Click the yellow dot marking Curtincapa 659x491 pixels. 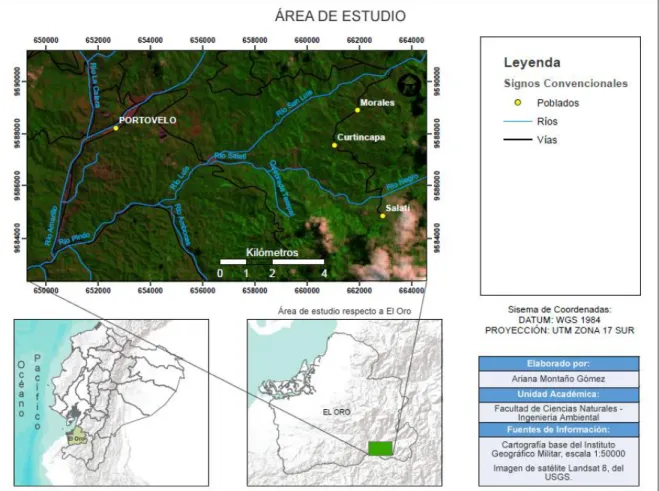[335, 145]
